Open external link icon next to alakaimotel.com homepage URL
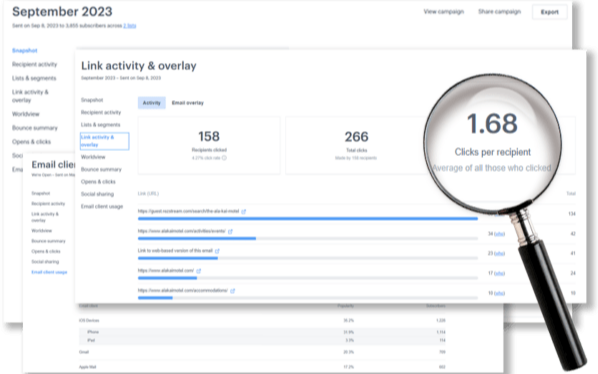 pyautogui.click(x=198, y=271)
